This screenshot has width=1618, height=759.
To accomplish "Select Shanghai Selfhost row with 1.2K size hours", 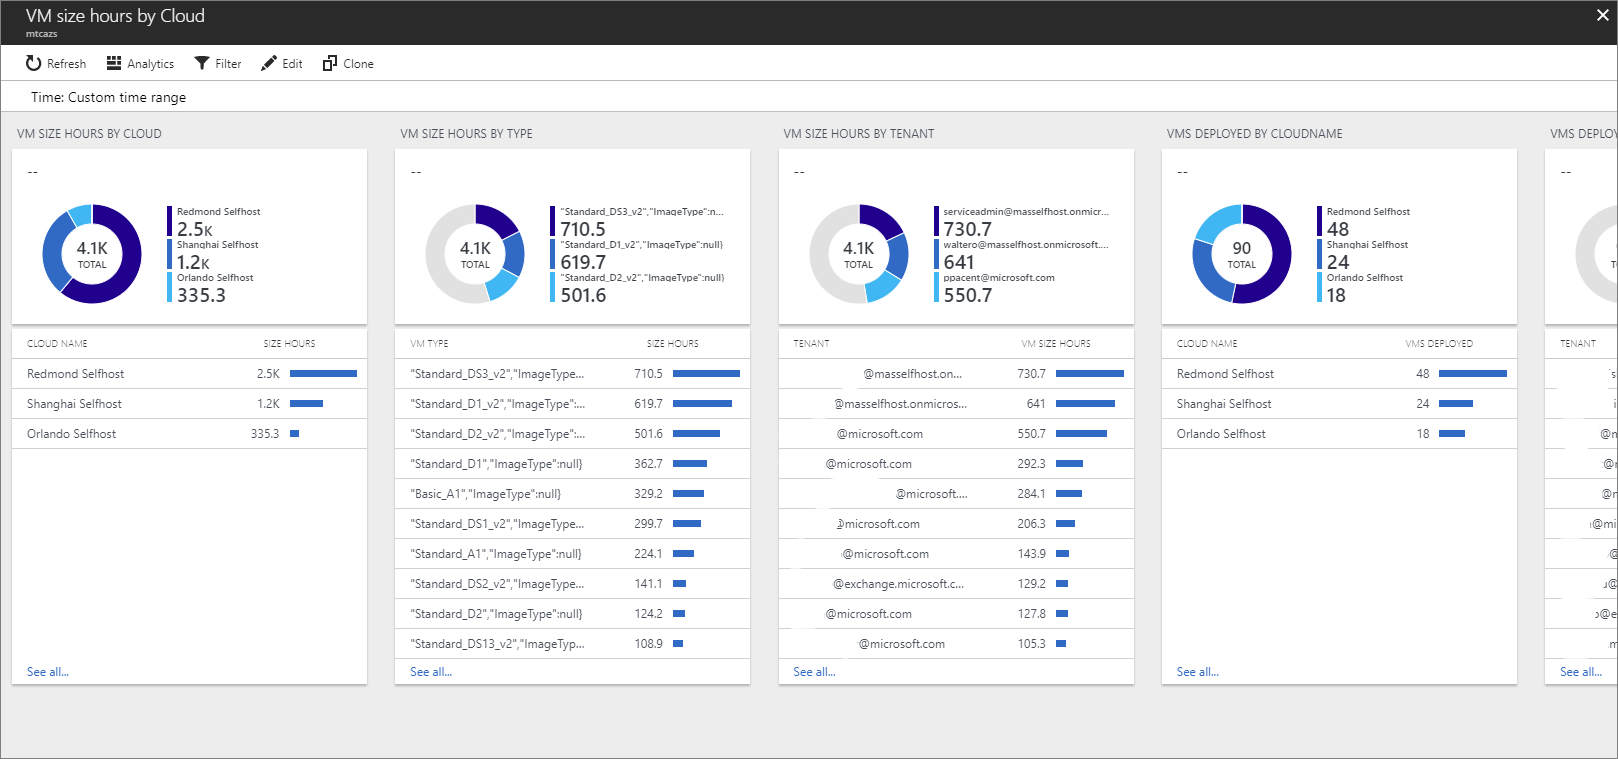I will [x=189, y=404].
